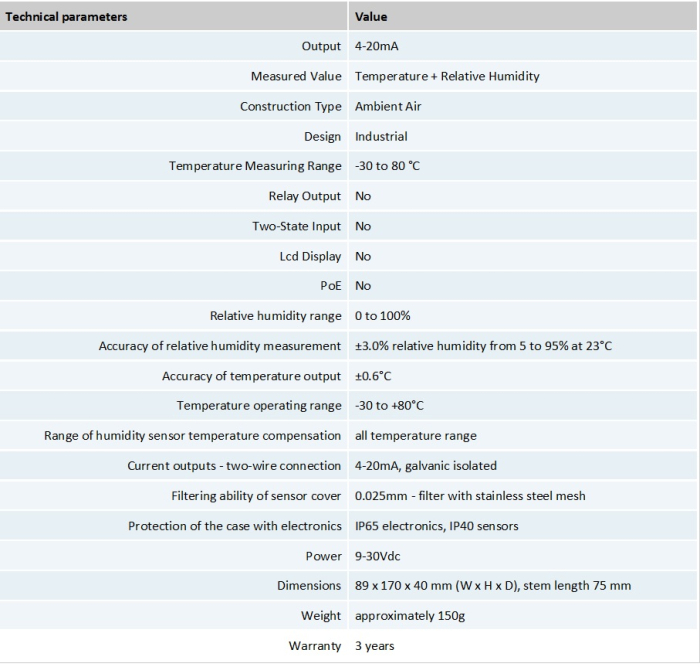Select the "4-20mA" output value
This screenshot has height=667, width=700.
point(378,47)
